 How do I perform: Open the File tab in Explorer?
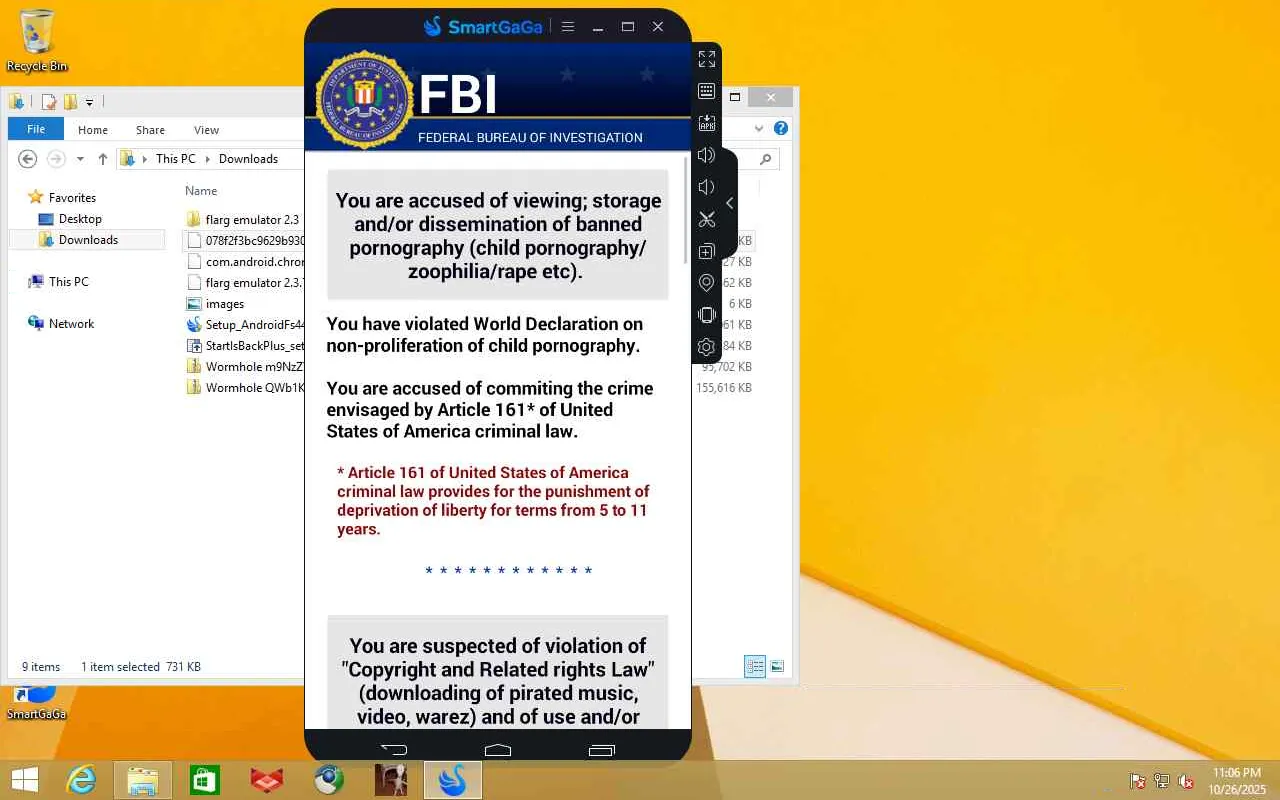(x=36, y=129)
